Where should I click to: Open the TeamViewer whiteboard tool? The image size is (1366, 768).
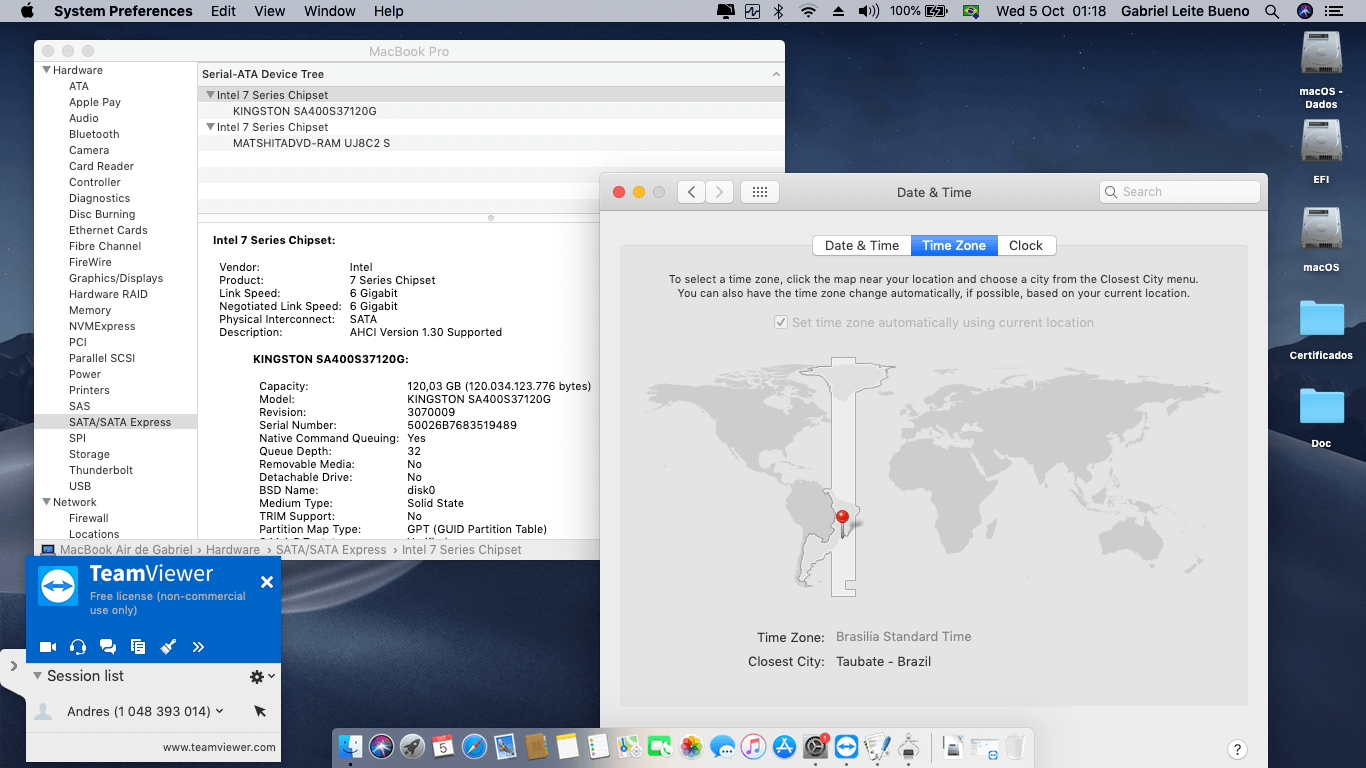click(x=168, y=647)
